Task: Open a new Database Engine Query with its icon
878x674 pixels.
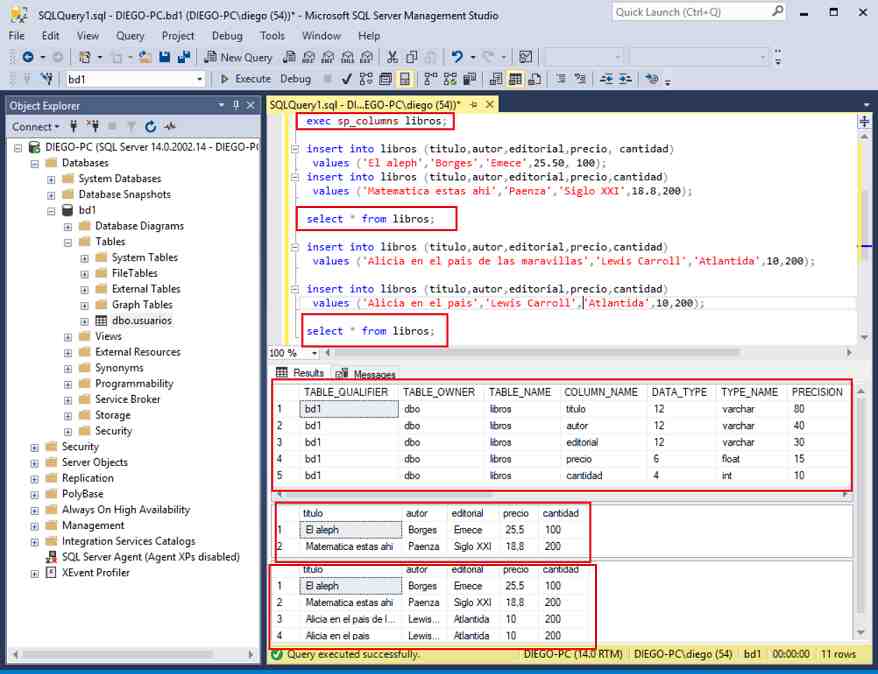Action: tap(288, 57)
